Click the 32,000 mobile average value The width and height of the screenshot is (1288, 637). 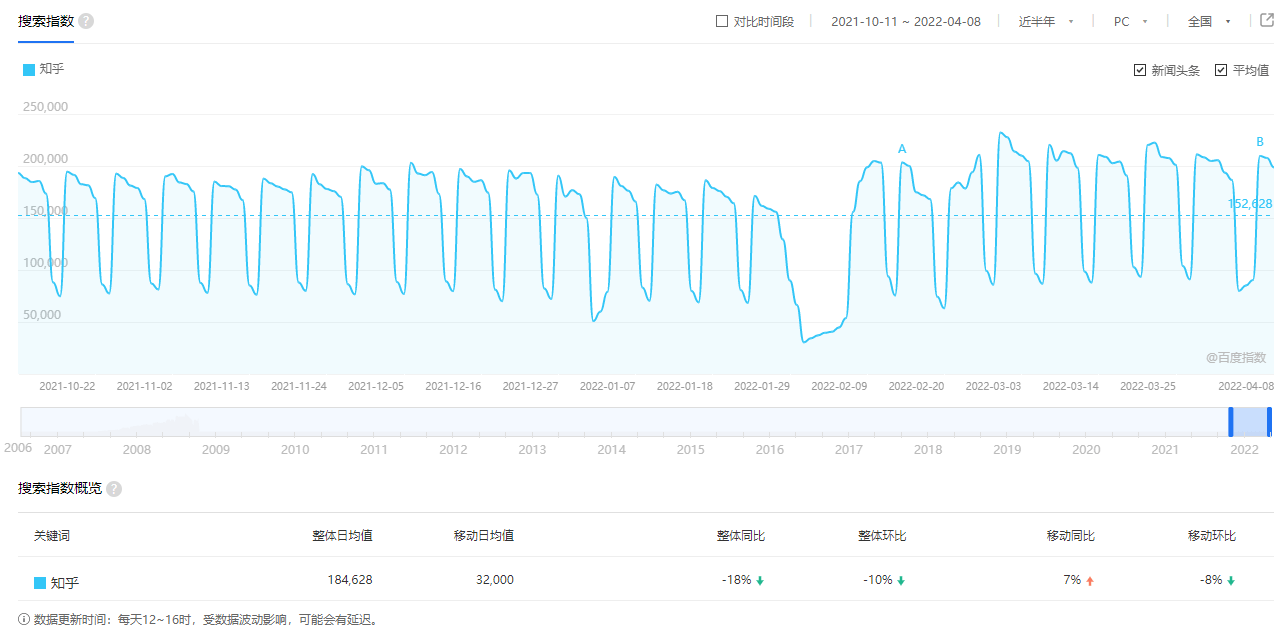(x=494, y=580)
